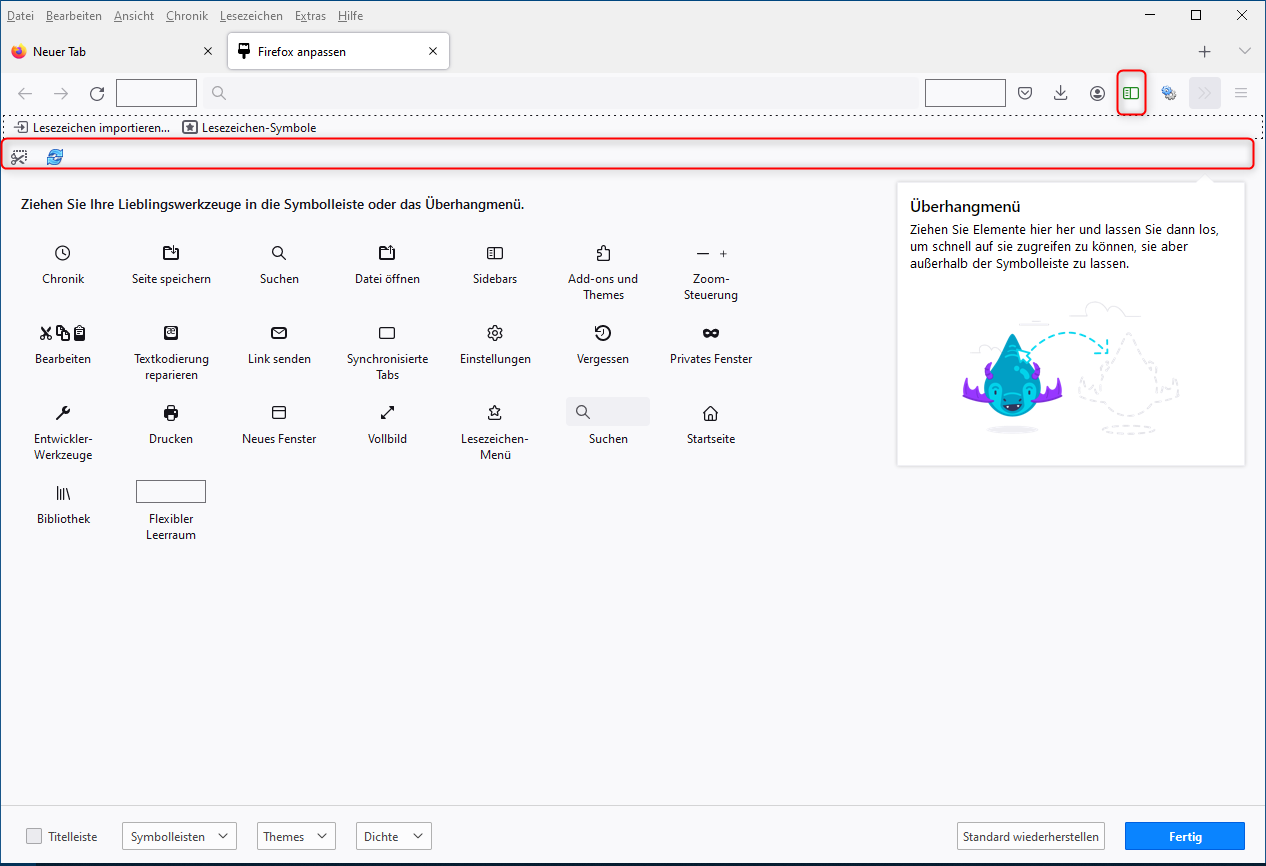The image size is (1266, 866).
Task: Select the Drucken printer icon
Action: (x=171, y=413)
